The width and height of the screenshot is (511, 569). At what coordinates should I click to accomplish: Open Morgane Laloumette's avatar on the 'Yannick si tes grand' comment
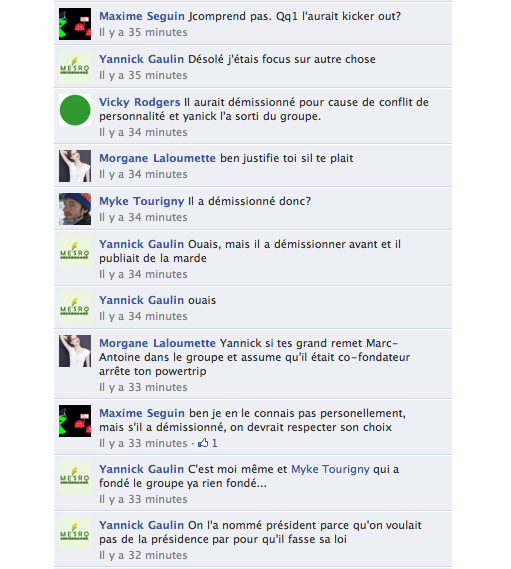[x=75, y=351]
